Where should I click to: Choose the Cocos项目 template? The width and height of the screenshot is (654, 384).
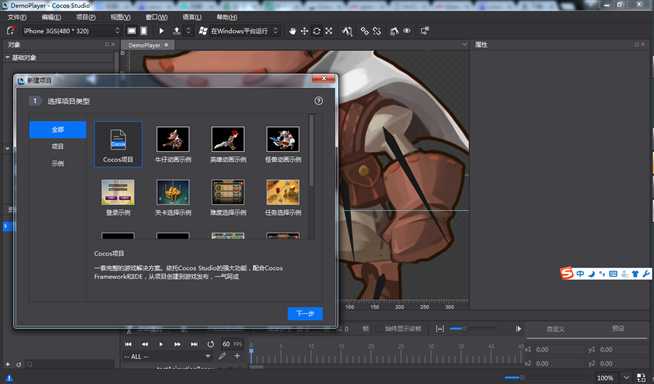point(118,144)
